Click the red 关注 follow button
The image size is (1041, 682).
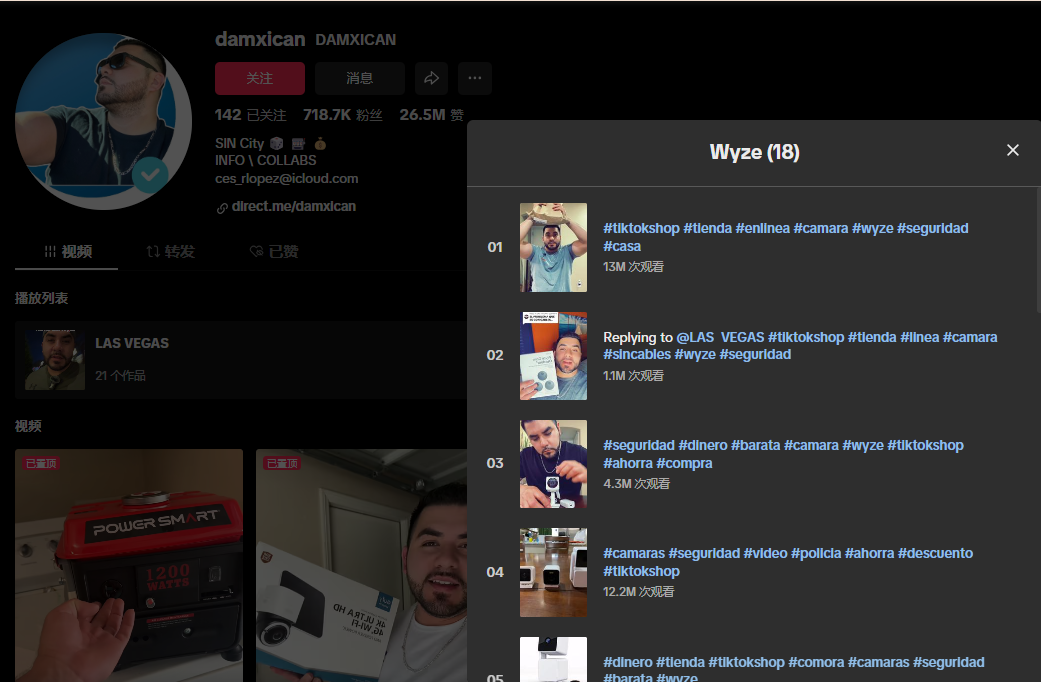click(260, 78)
